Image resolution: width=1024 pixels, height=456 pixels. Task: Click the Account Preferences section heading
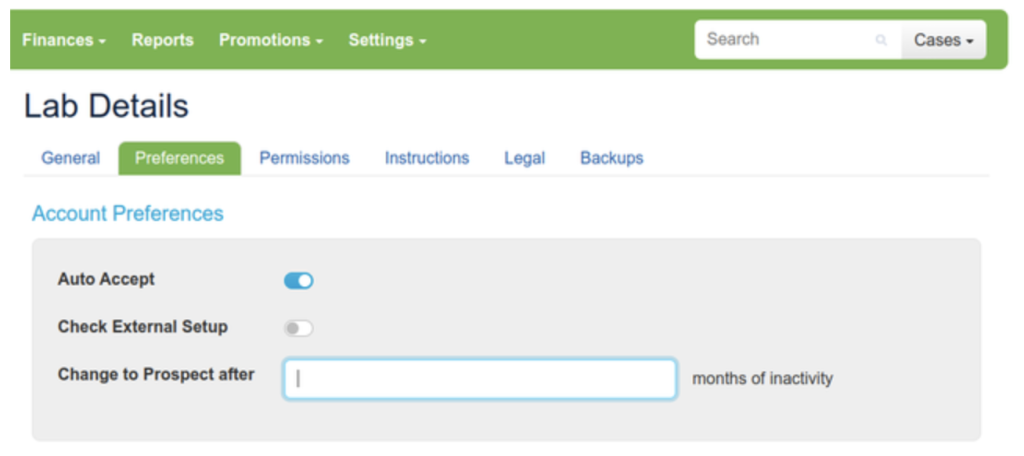click(x=128, y=213)
